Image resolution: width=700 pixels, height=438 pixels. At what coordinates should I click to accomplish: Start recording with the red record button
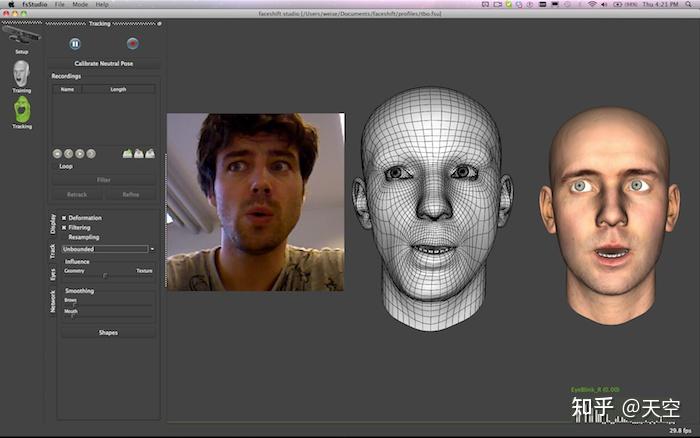(x=132, y=43)
